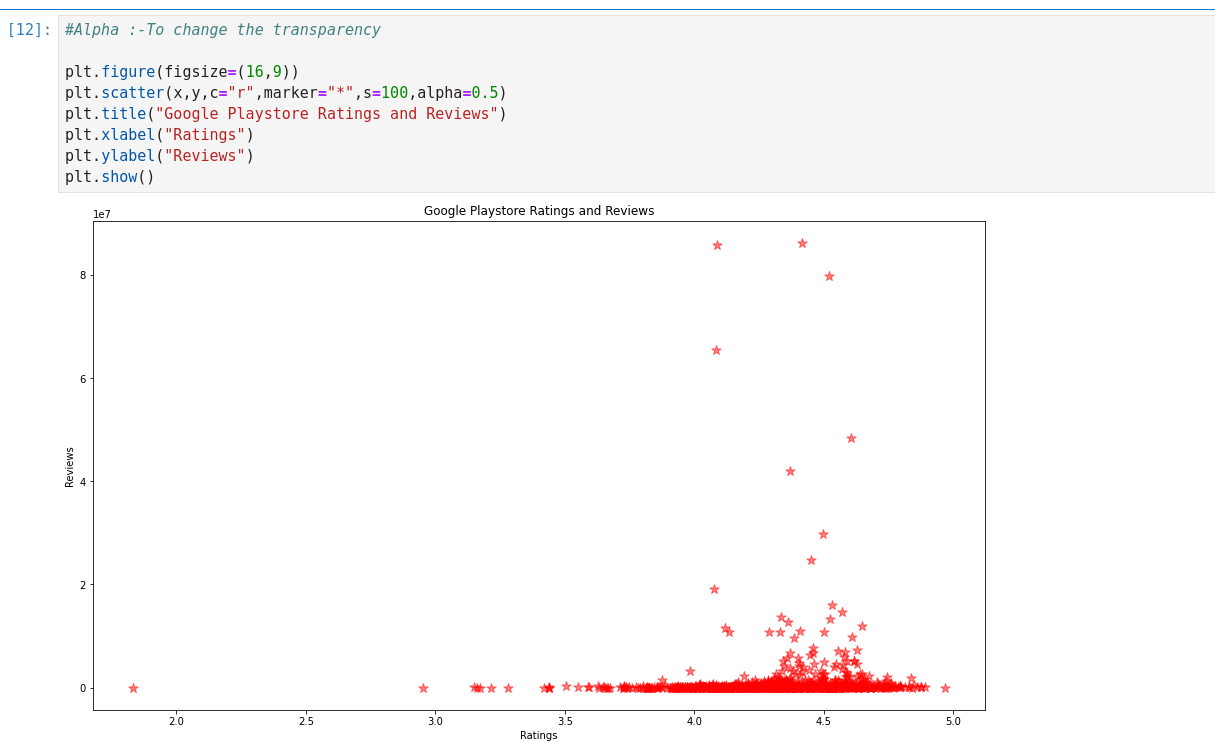Select the leftmost star point near rating 1.8
The width and height of the screenshot is (1215, 742).
[x=133, y=688]
